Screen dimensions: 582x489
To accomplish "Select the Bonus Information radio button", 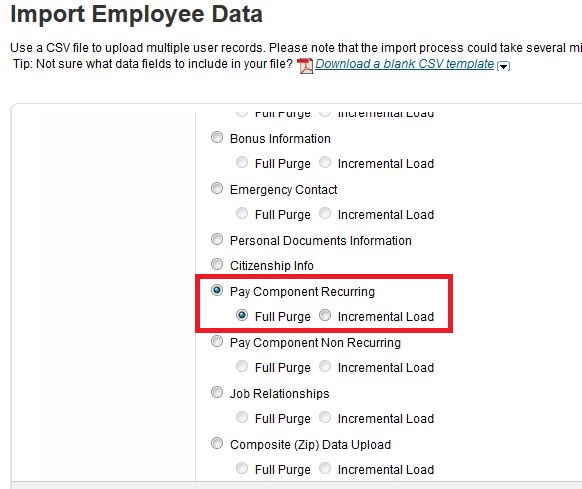I will point(217,137).
